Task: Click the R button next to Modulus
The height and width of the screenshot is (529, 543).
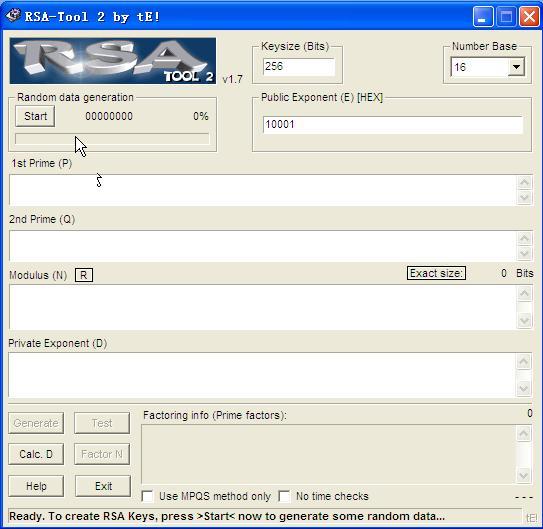Action: [84, 275]
